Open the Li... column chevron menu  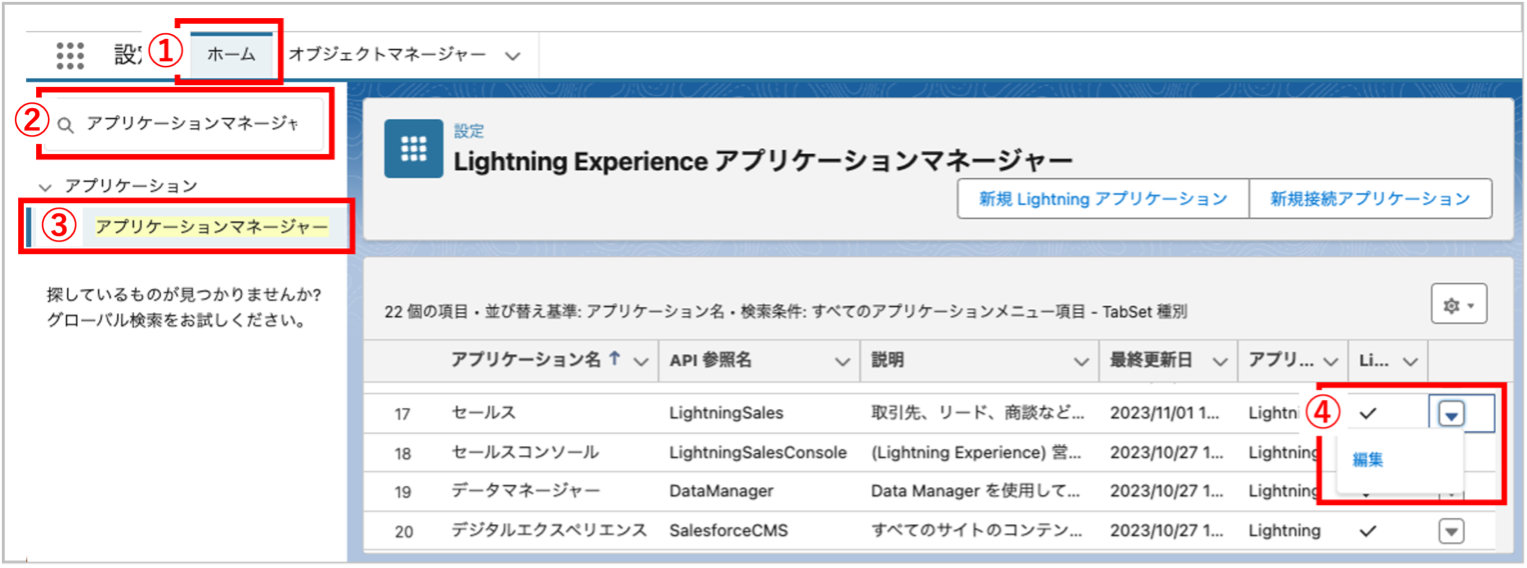pos(1411,362)
